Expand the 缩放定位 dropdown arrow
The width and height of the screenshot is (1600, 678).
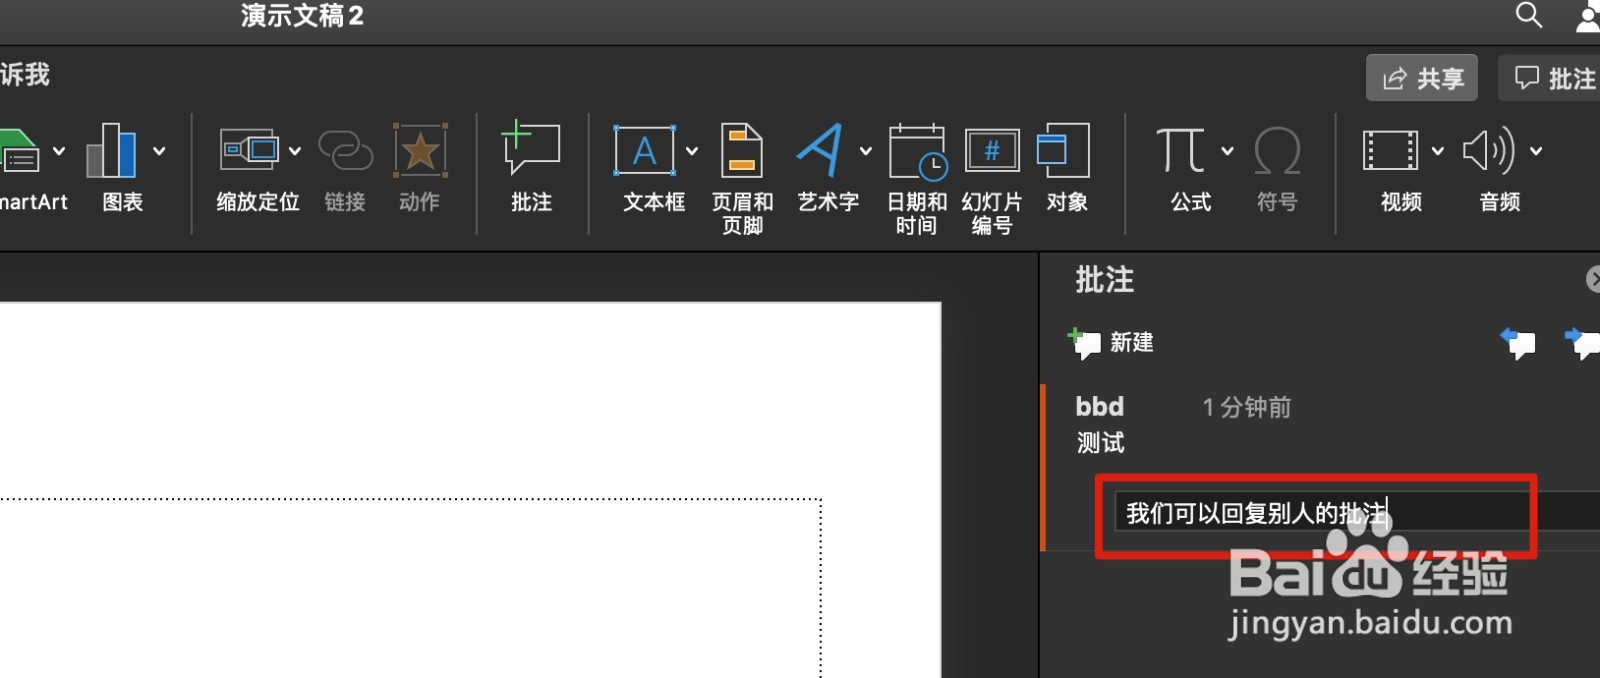point(295,151)
